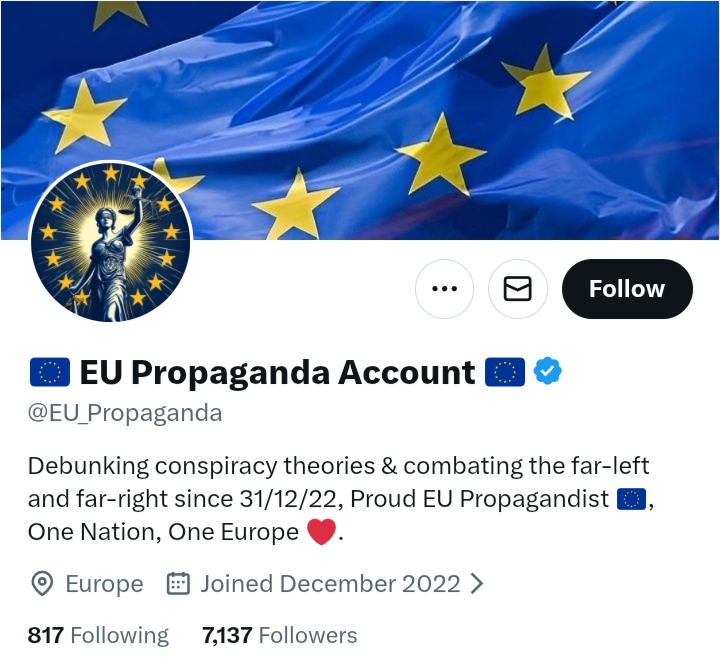Click the EU flag emoji before account name
Image resolution: width=720 pixels, height=665 pixels.
point(50,372)
